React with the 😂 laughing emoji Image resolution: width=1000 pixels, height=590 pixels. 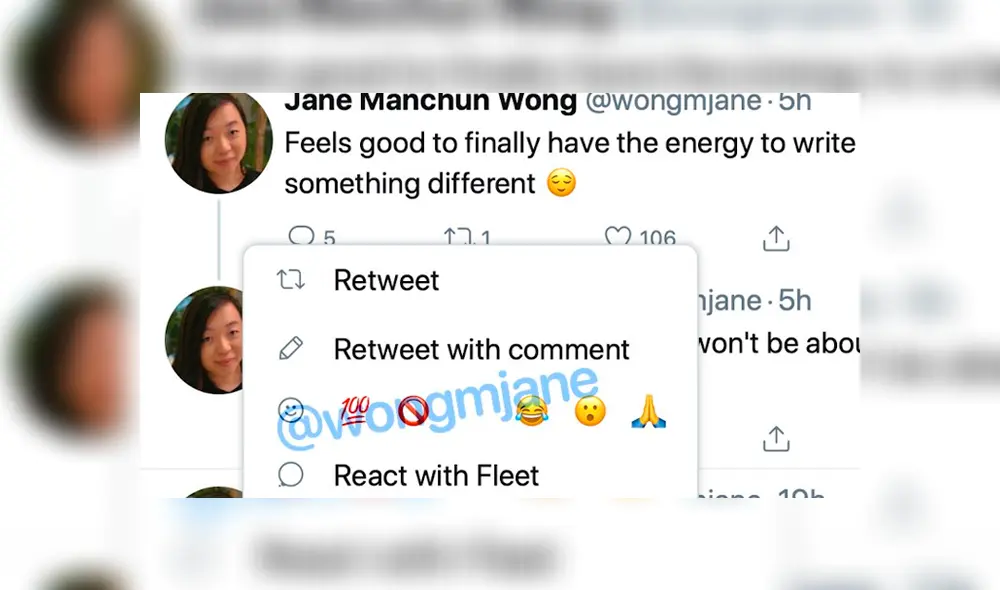(x=531, y=408)
